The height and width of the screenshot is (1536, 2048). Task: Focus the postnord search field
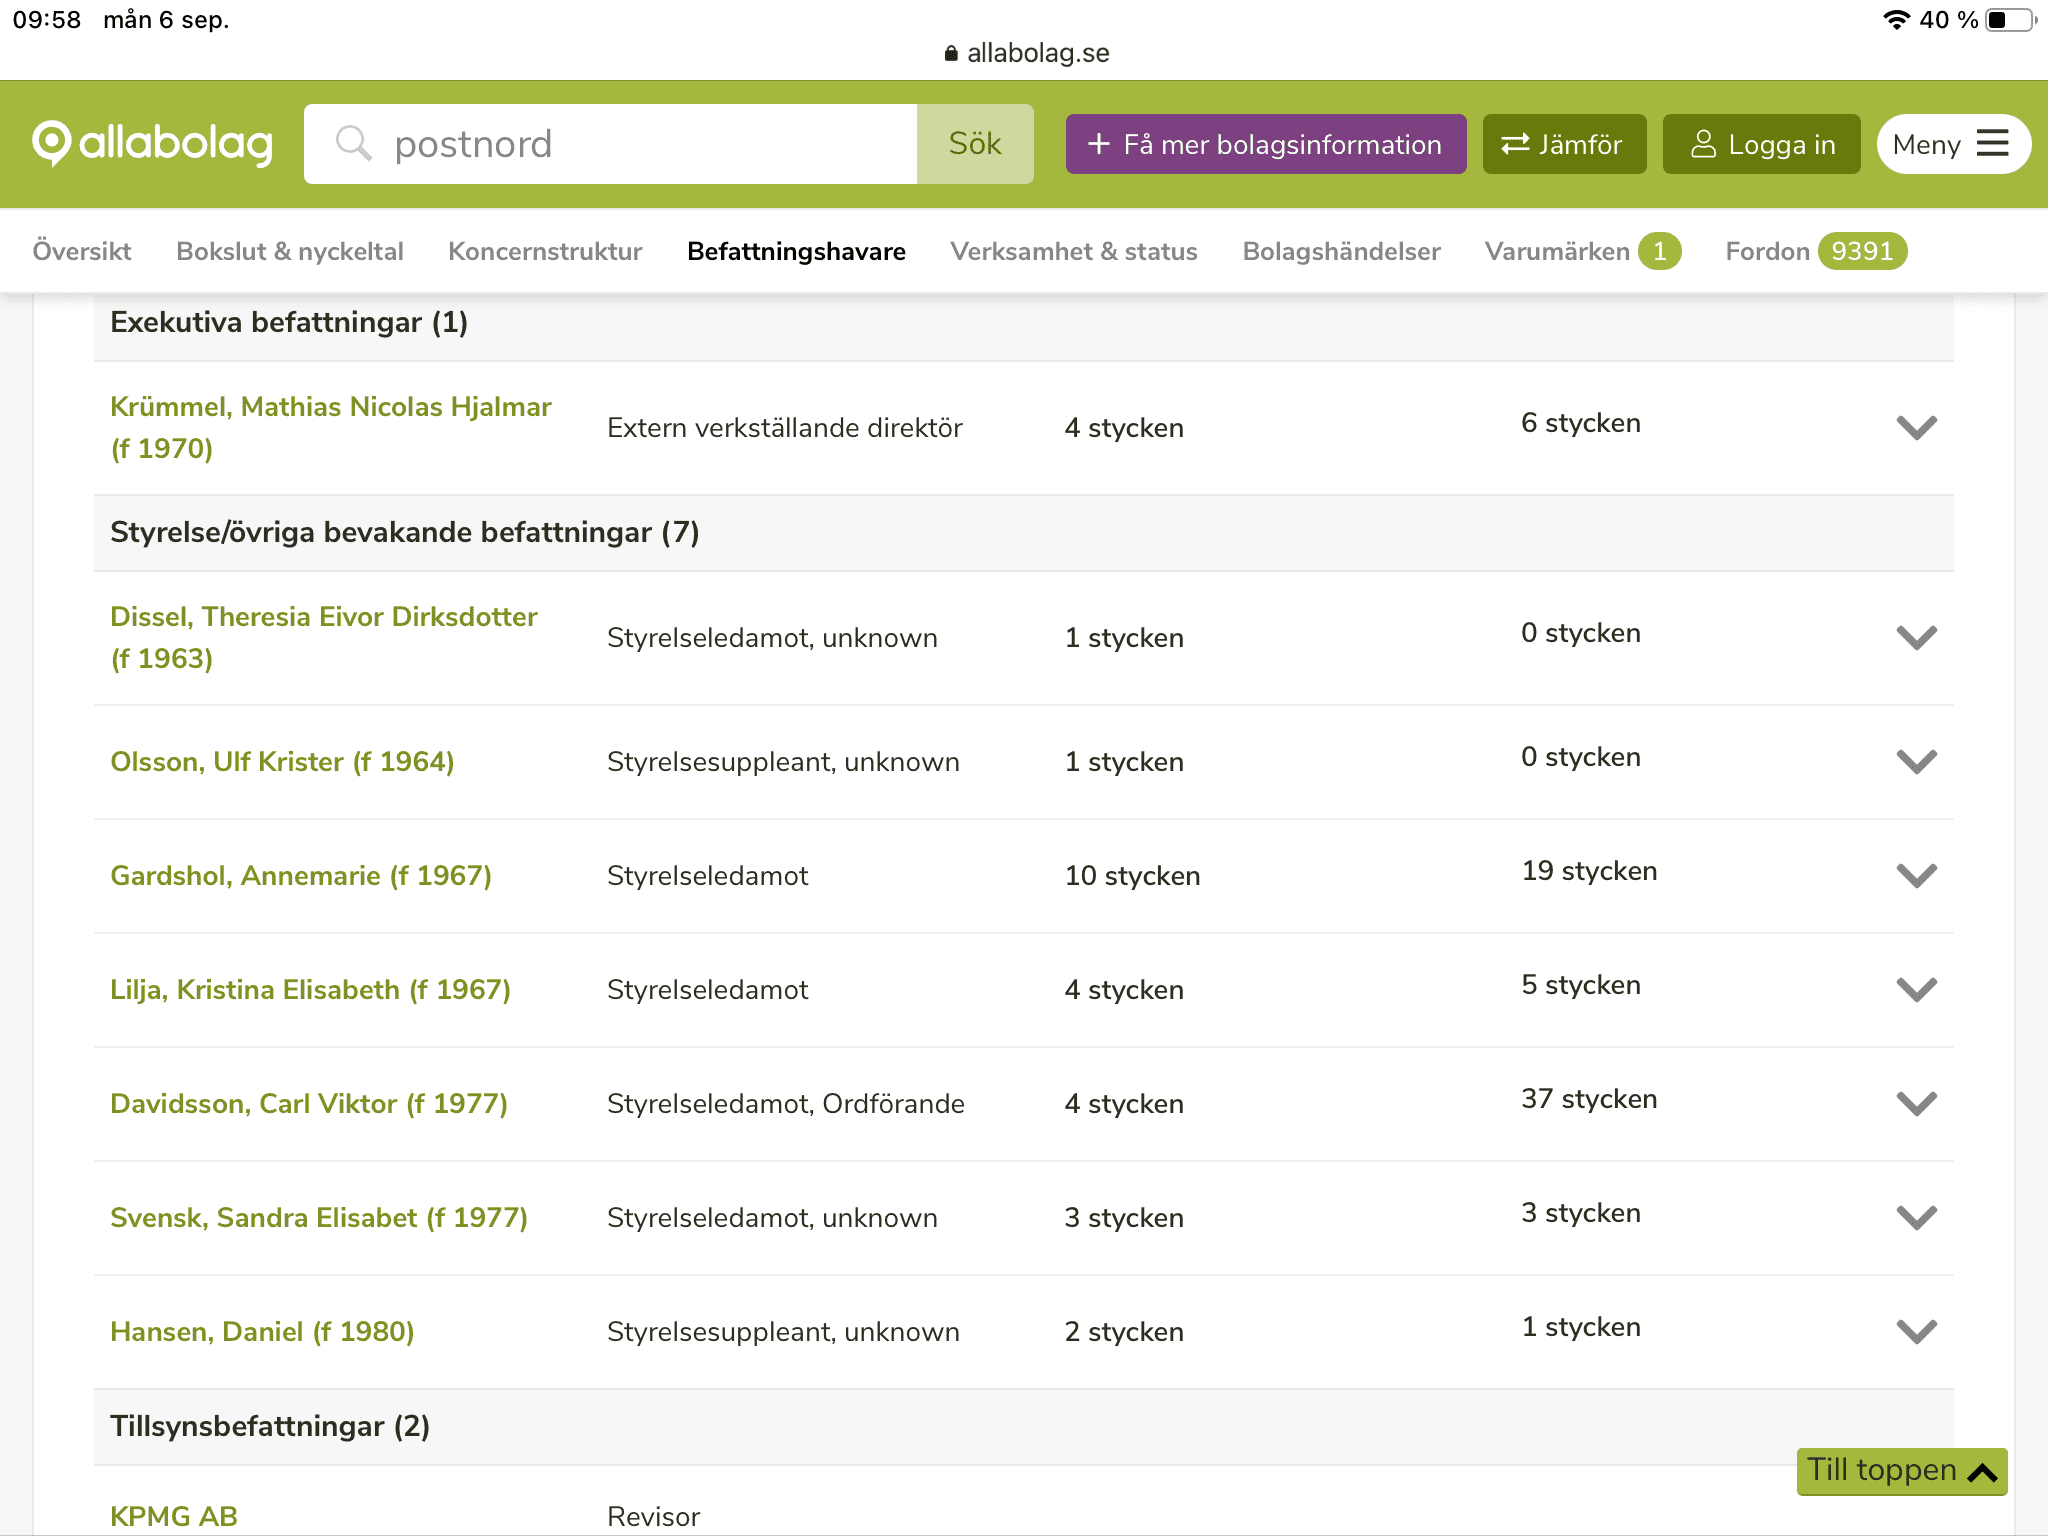click(610, 144)
